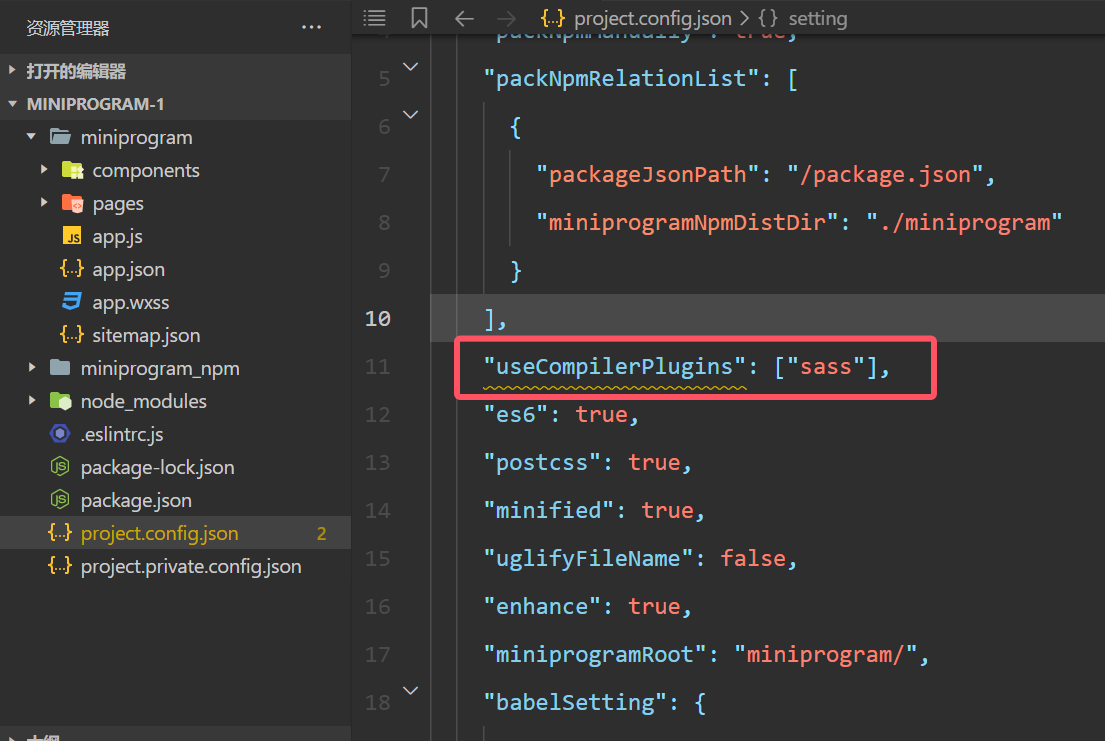This screenshot has height=741, width=1105.
Task: Click the package.json npm icon
Action: (58, 499)
